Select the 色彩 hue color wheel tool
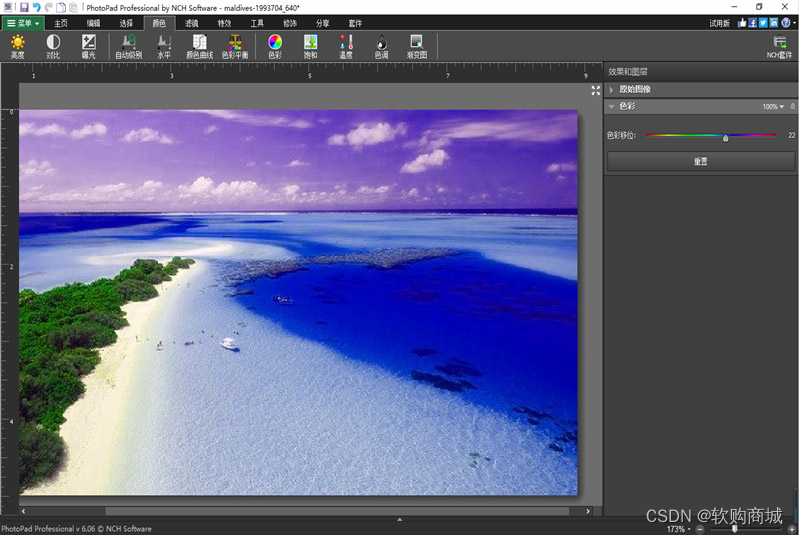799x535 pixels. tap(275, 46)
